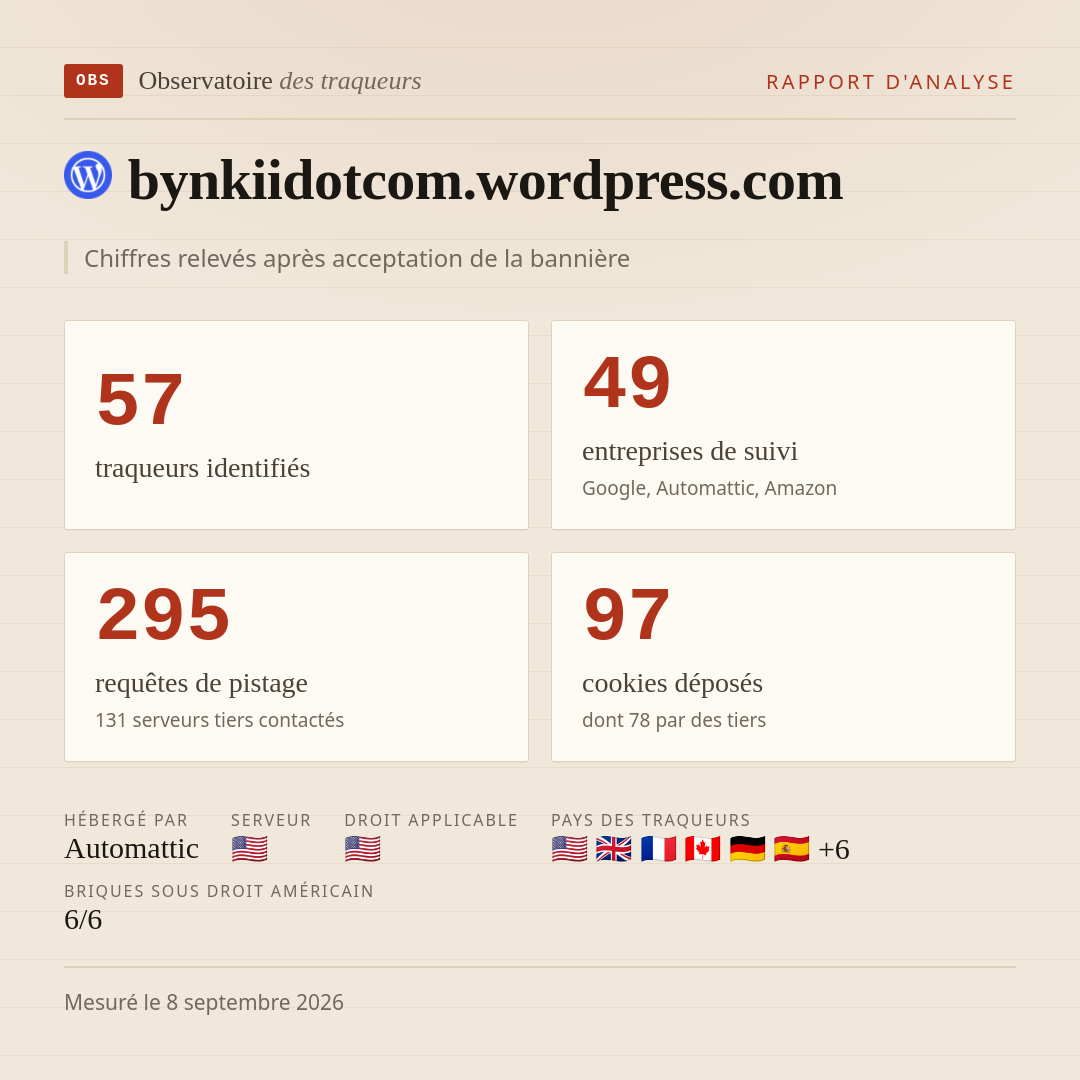Click the DROIT APPLICABLE label
Screen dimensions: 1080x1080
431,820
